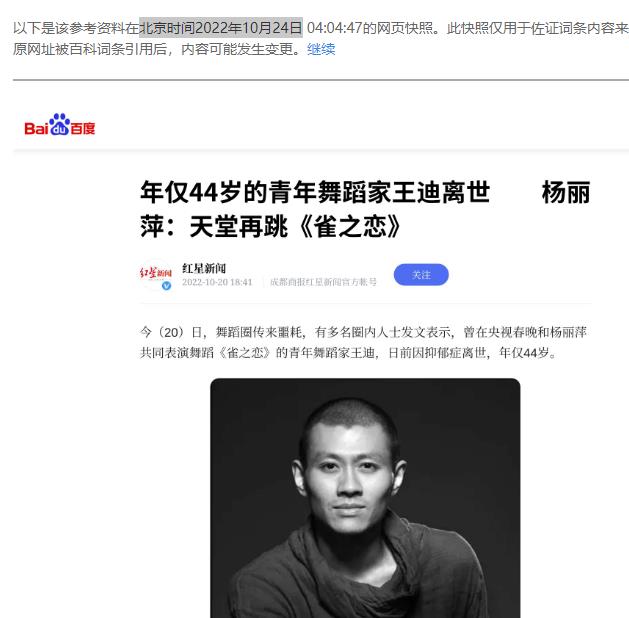This screenshot has width=629, height=618.
Task: Click 年仅44岁 at the paragraph end
Action: click(x=524, y=353)
